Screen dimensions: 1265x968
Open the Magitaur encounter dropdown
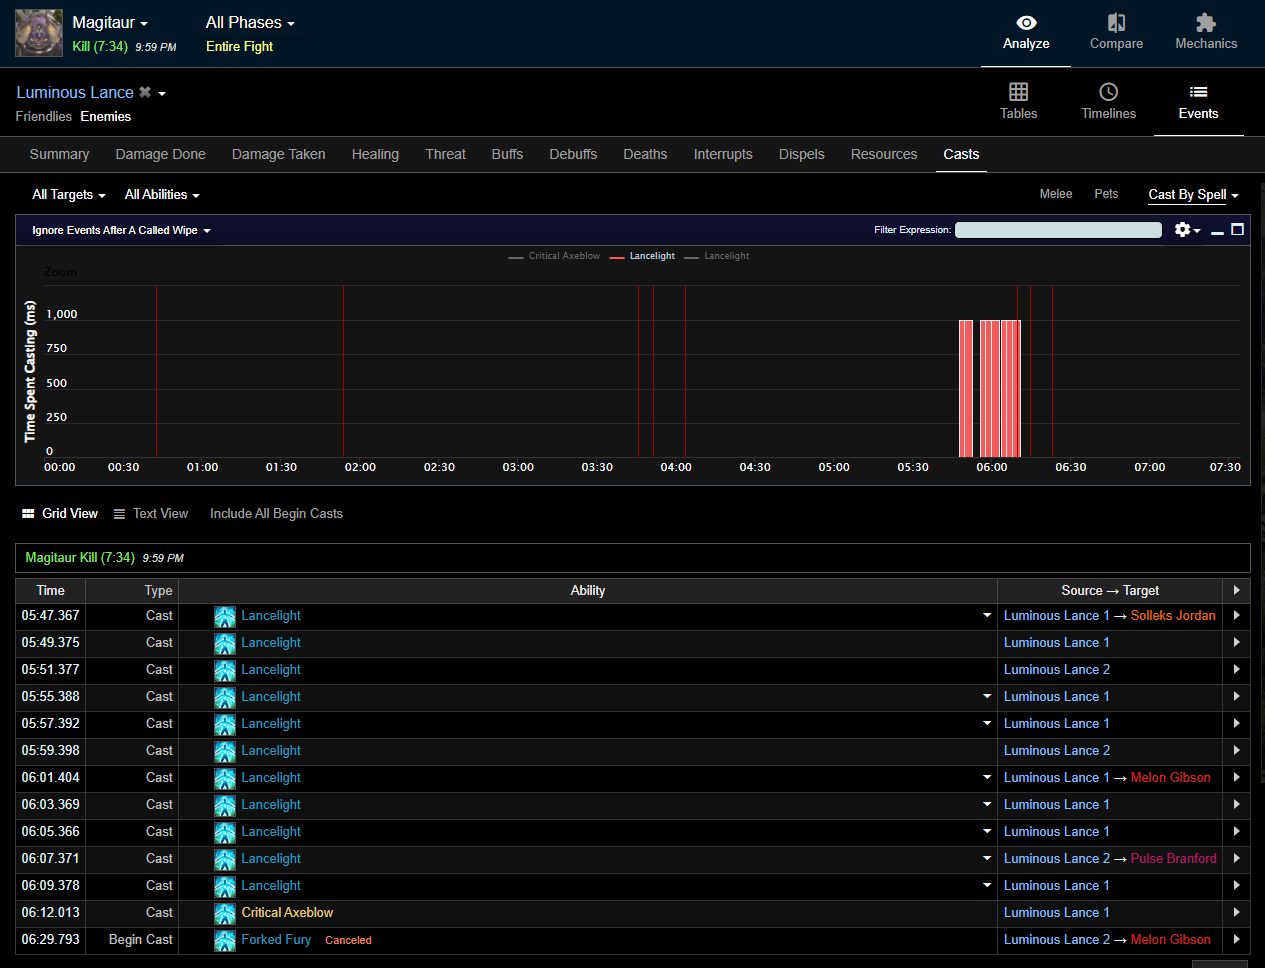click(x=110, y=23)
